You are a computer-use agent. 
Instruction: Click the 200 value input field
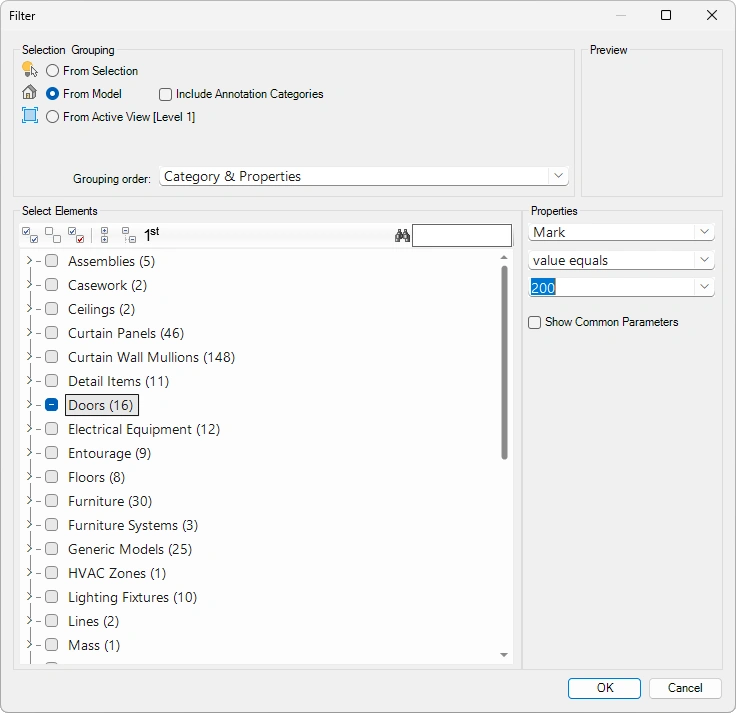612,287
